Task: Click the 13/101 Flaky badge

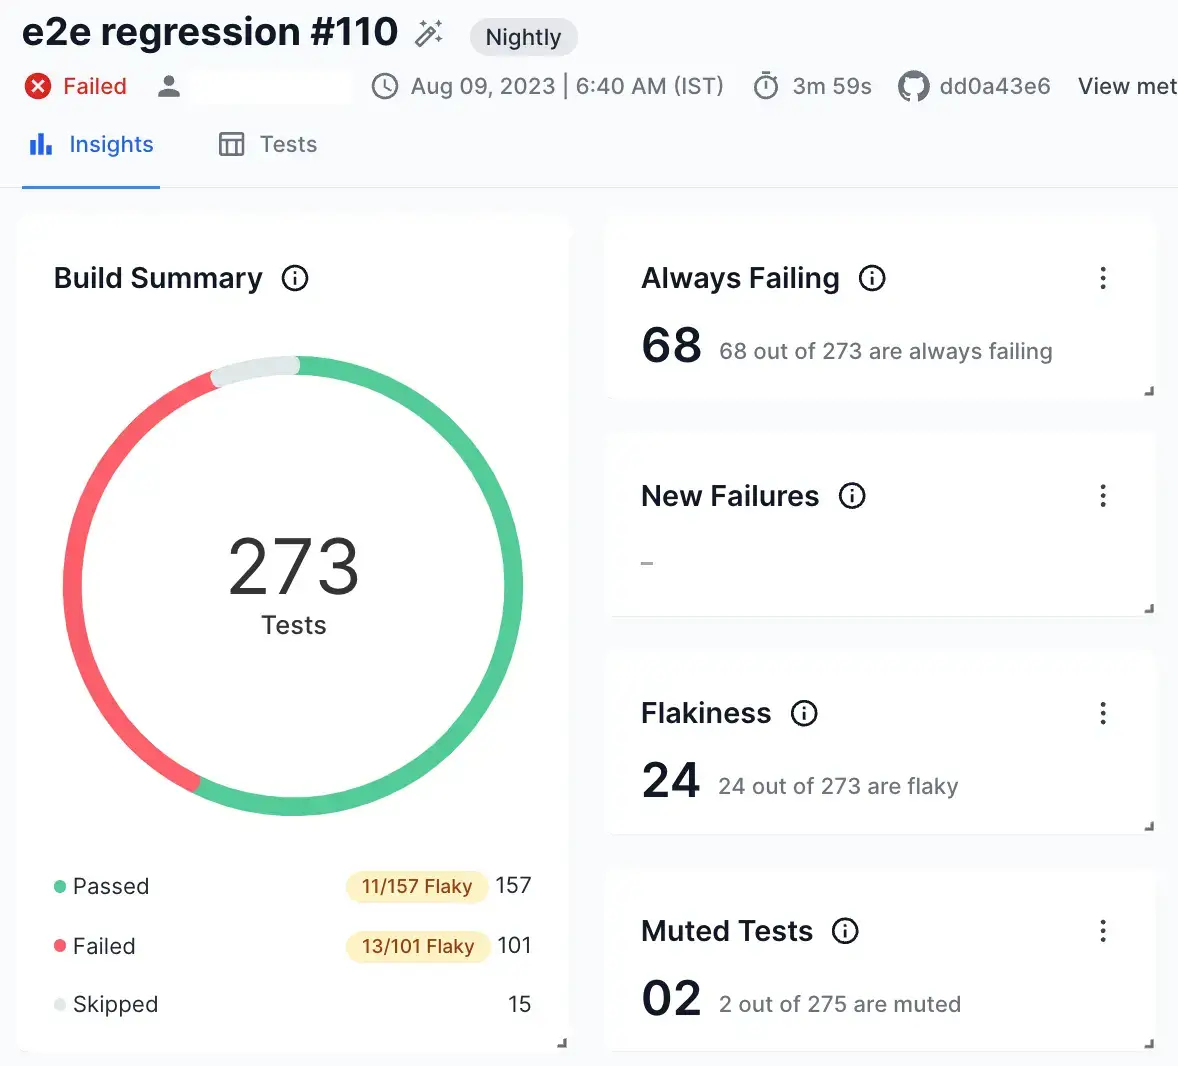Action: tap(417, 946)
